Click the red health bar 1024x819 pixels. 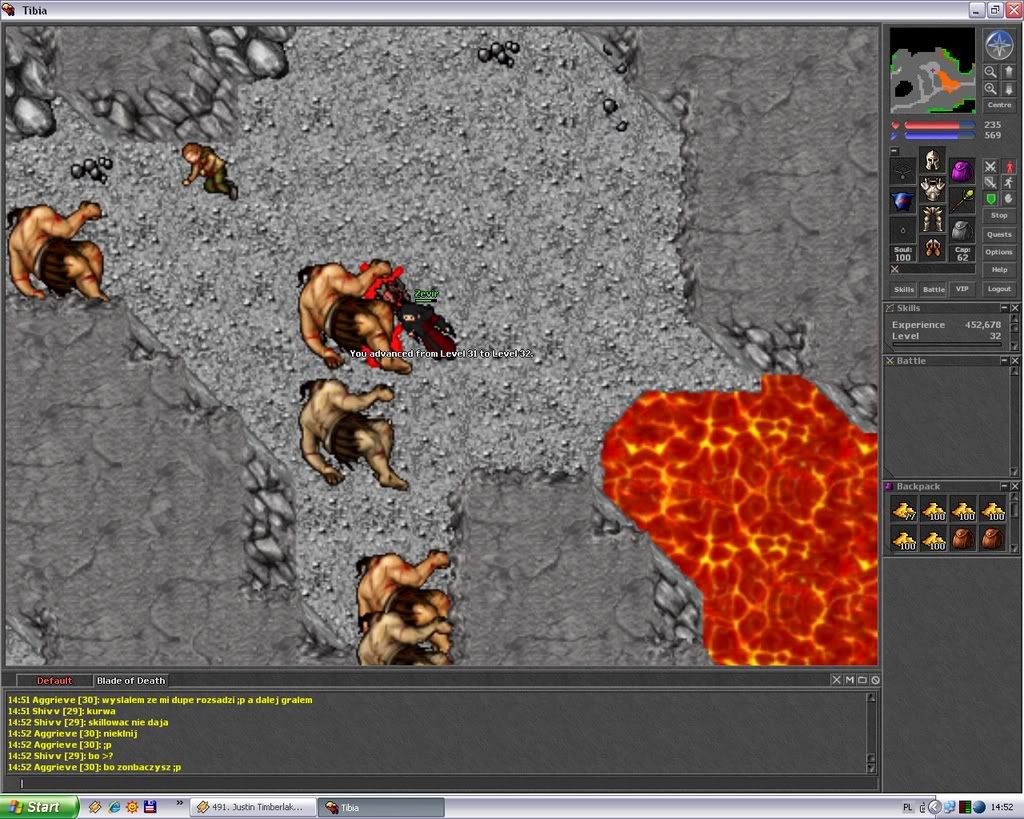click(x=939, y=125)
